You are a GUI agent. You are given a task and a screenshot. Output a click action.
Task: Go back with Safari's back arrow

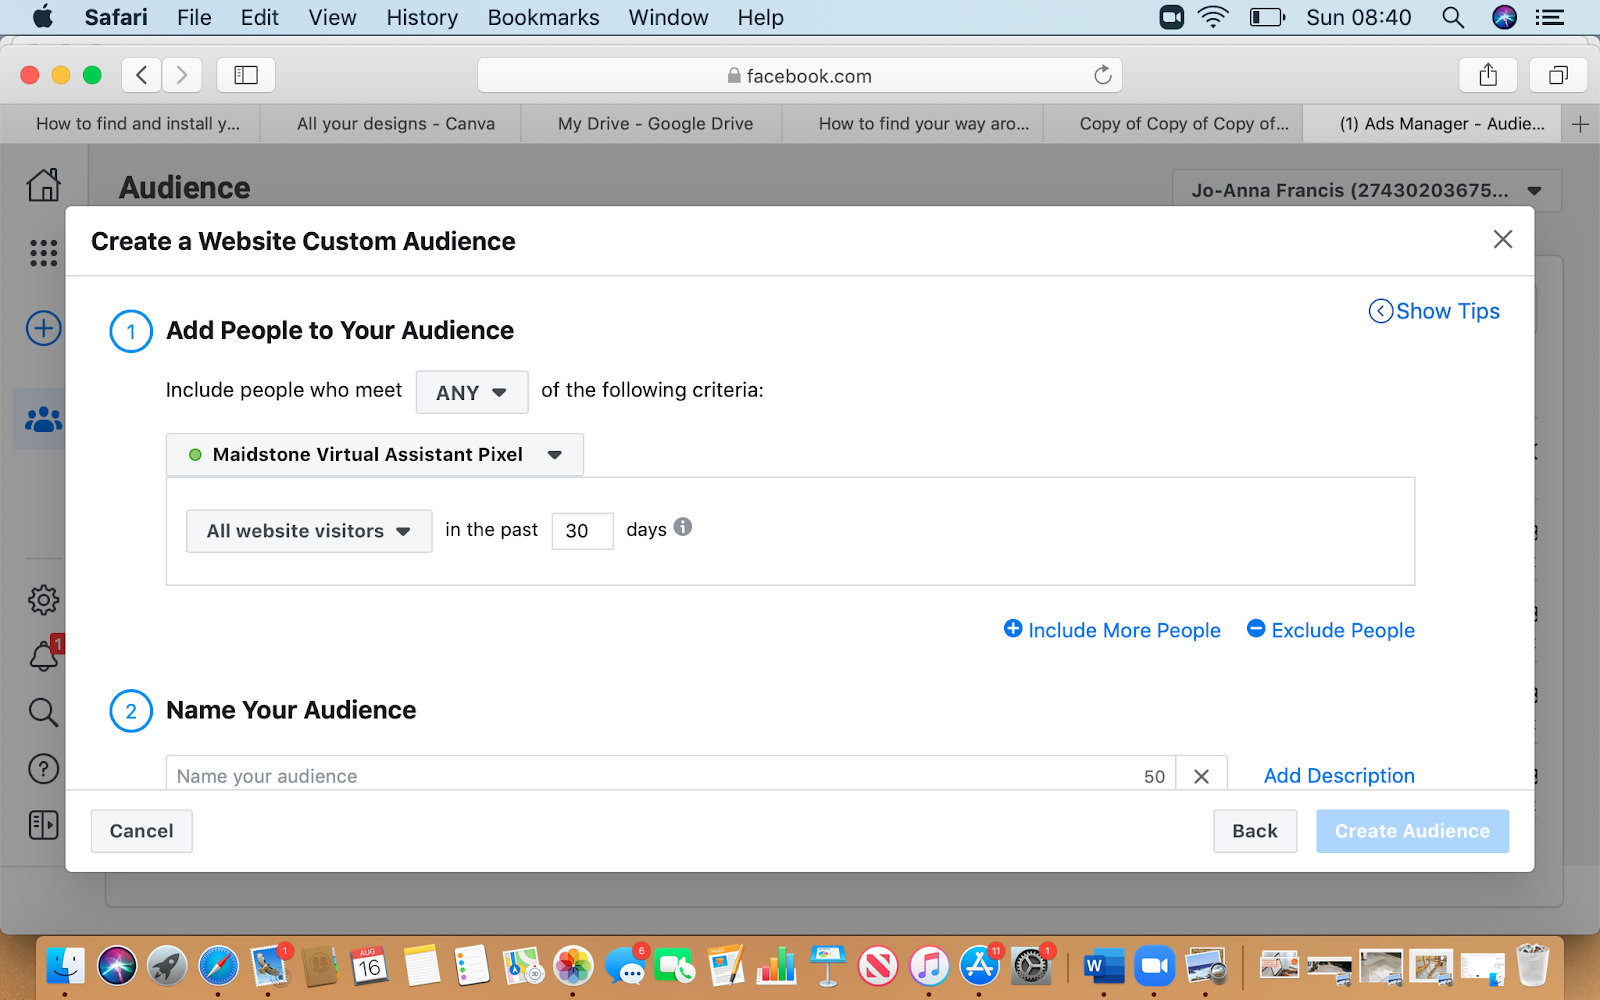pos(142,75)
